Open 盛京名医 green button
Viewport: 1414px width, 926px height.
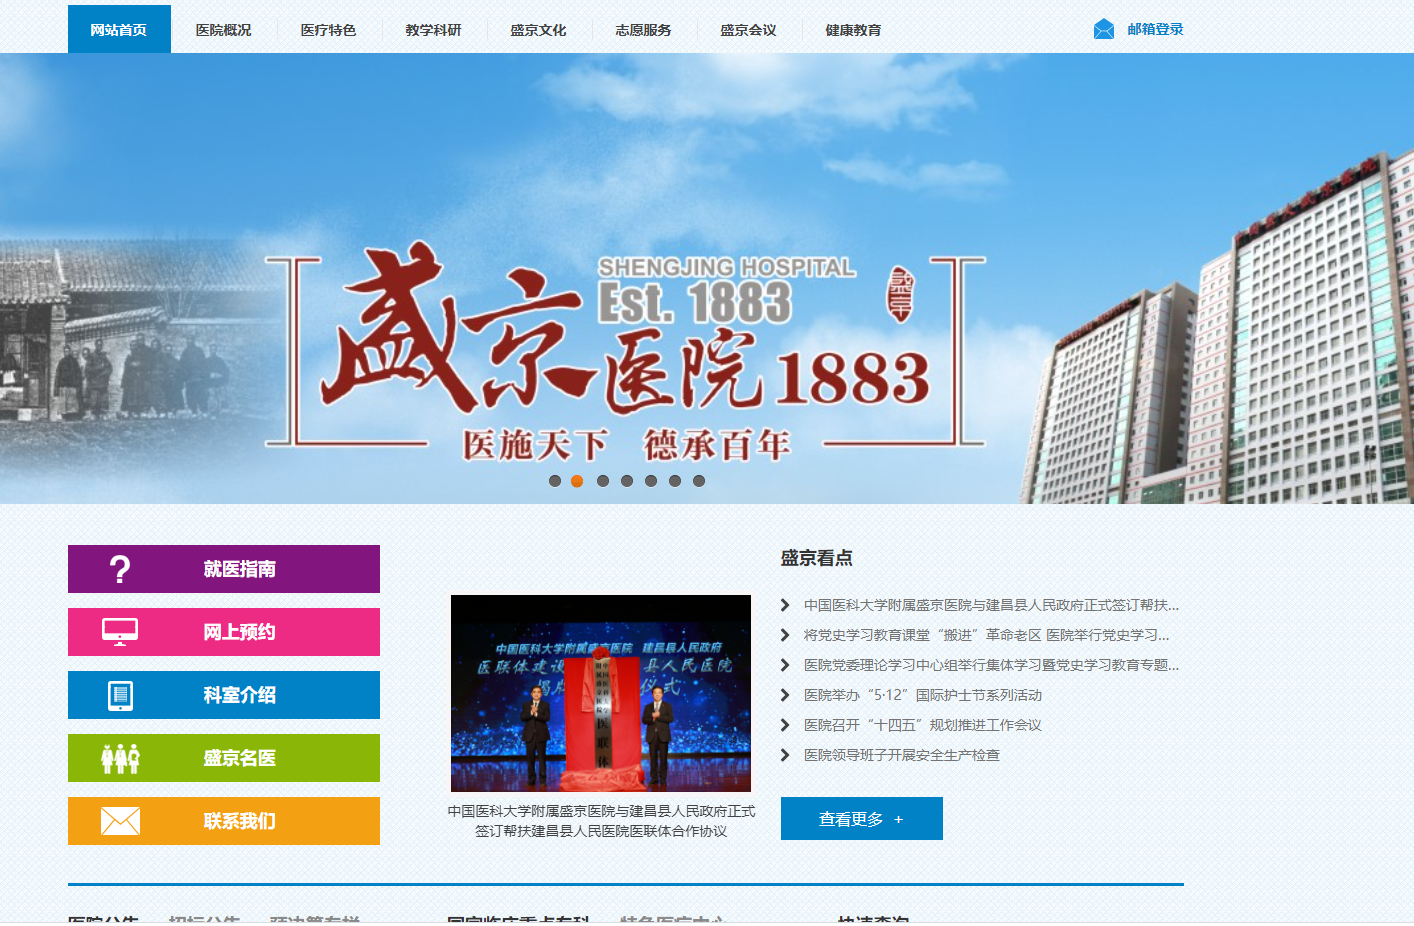coord(224,758)
